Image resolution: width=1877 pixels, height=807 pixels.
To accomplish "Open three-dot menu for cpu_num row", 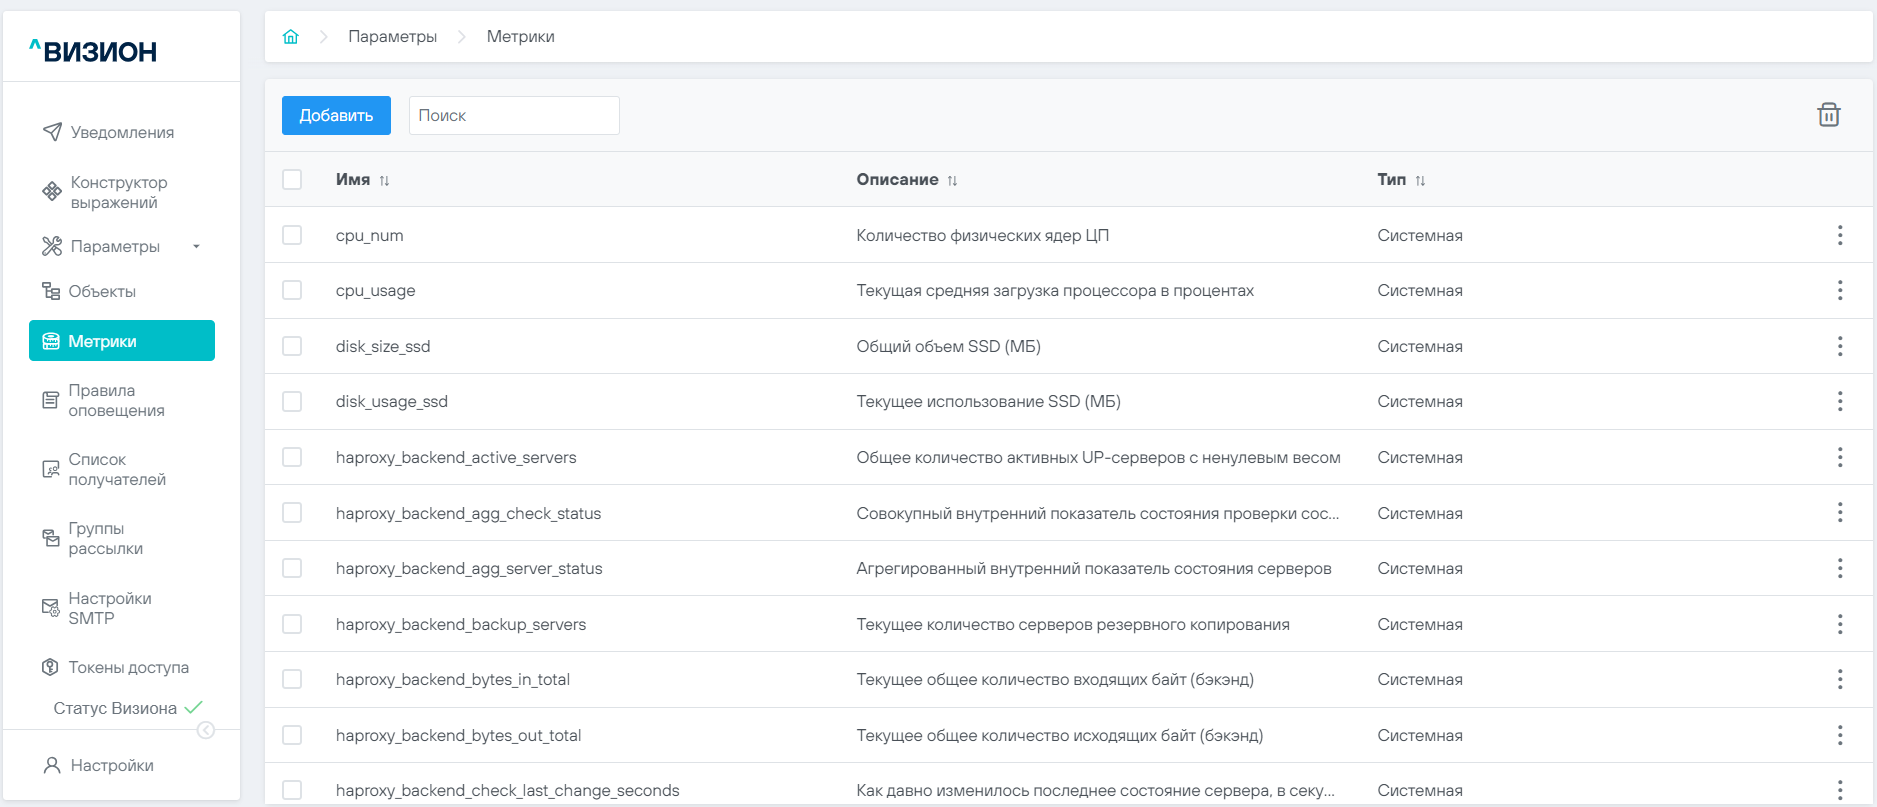I will 1839,235.
